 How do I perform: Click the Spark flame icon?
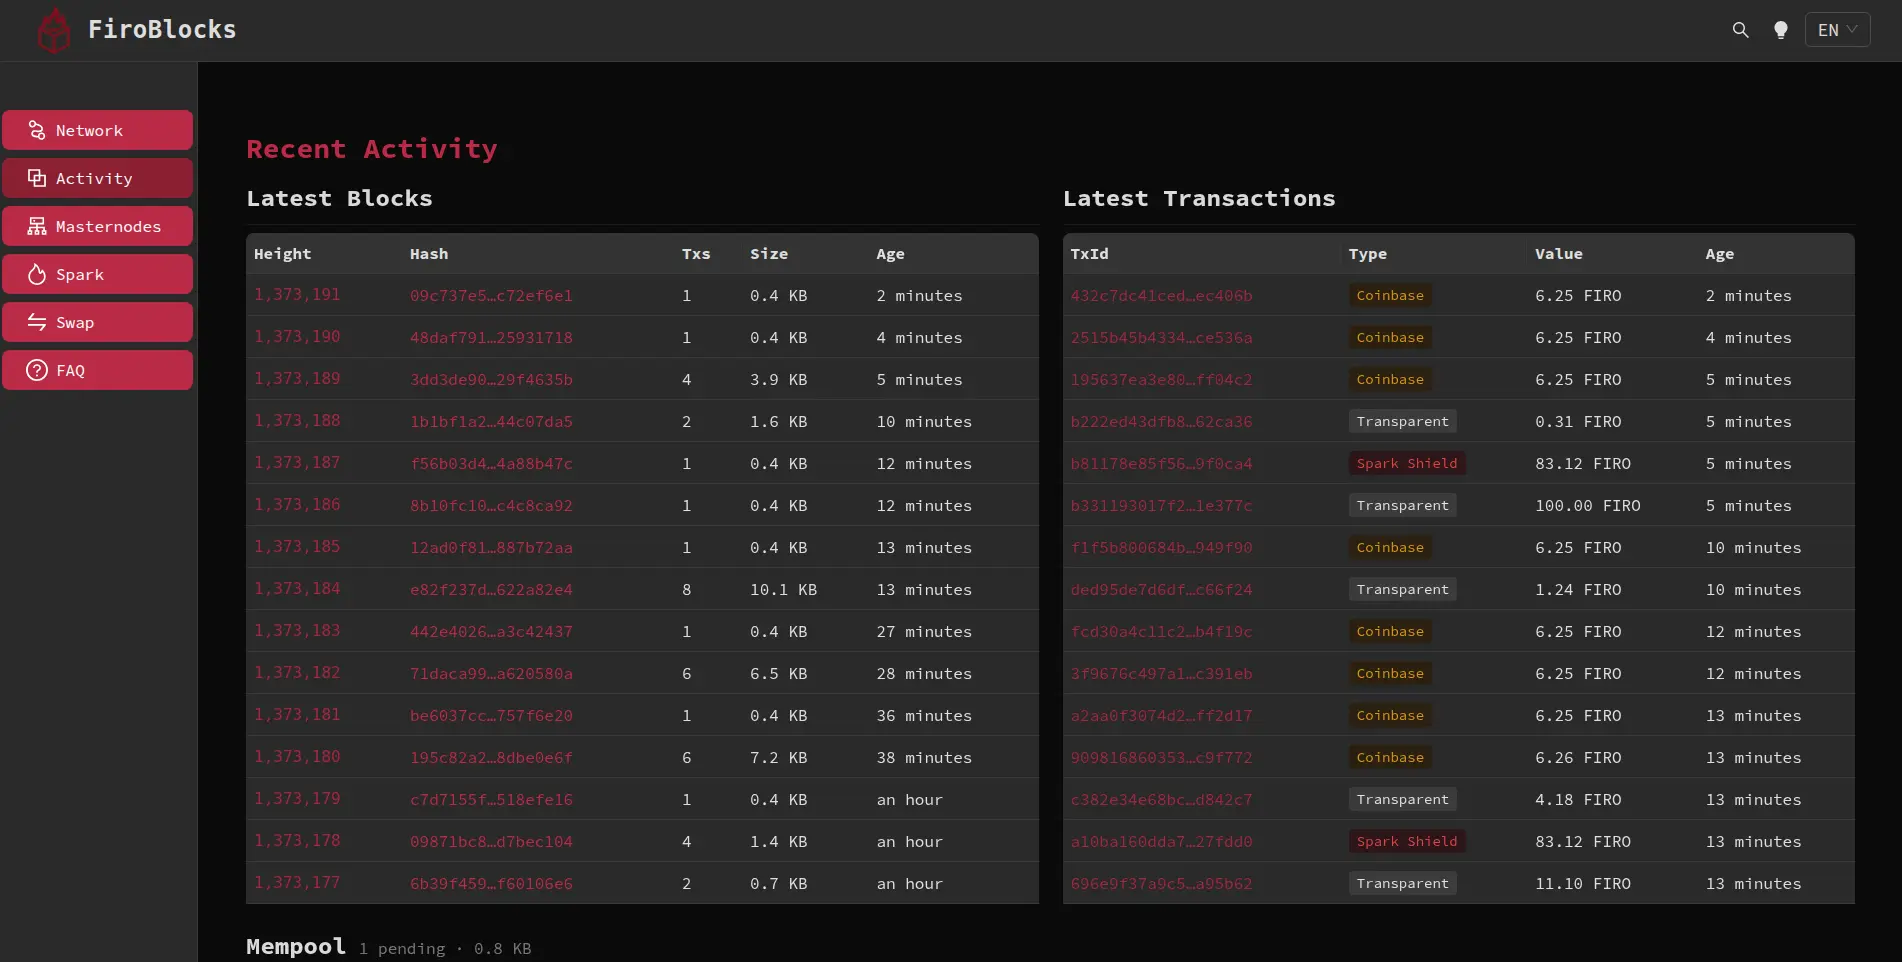click(x=37, y=274)
